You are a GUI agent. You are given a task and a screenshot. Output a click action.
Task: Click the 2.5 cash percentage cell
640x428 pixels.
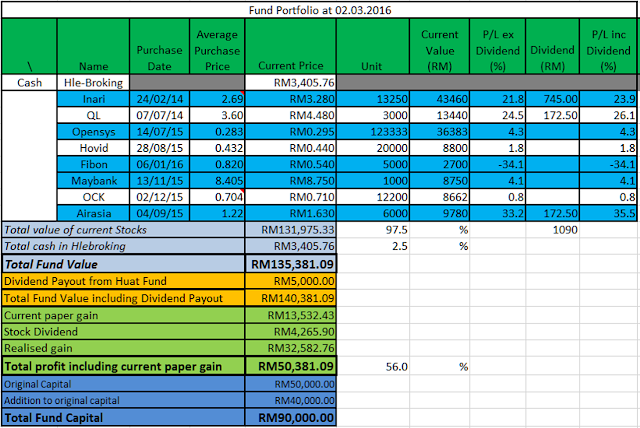(x=373, y=246)
